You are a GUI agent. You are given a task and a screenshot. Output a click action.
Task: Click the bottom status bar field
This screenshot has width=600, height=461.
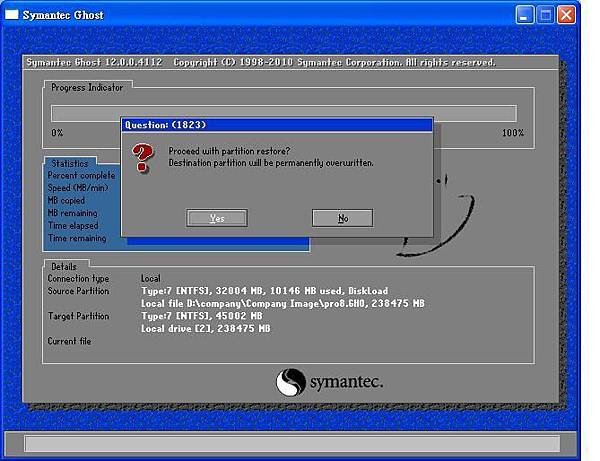click(x=292, y=443)
